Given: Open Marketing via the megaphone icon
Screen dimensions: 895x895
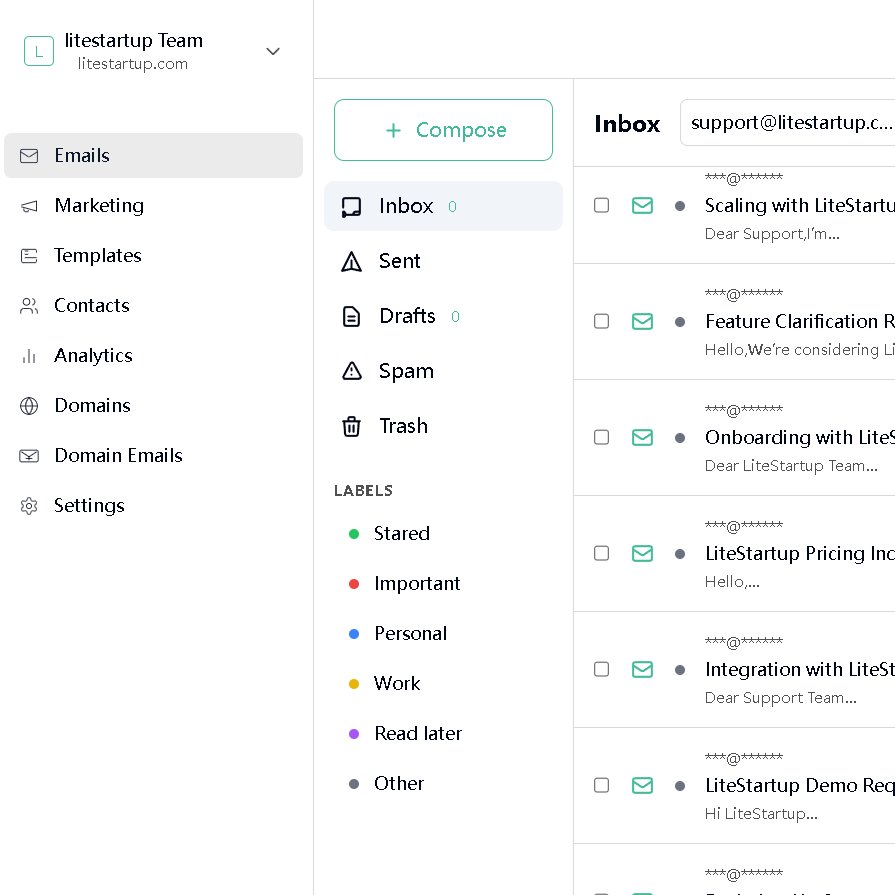Looking at the screenshot, I should pyautogui.click(x=28, y=205).
